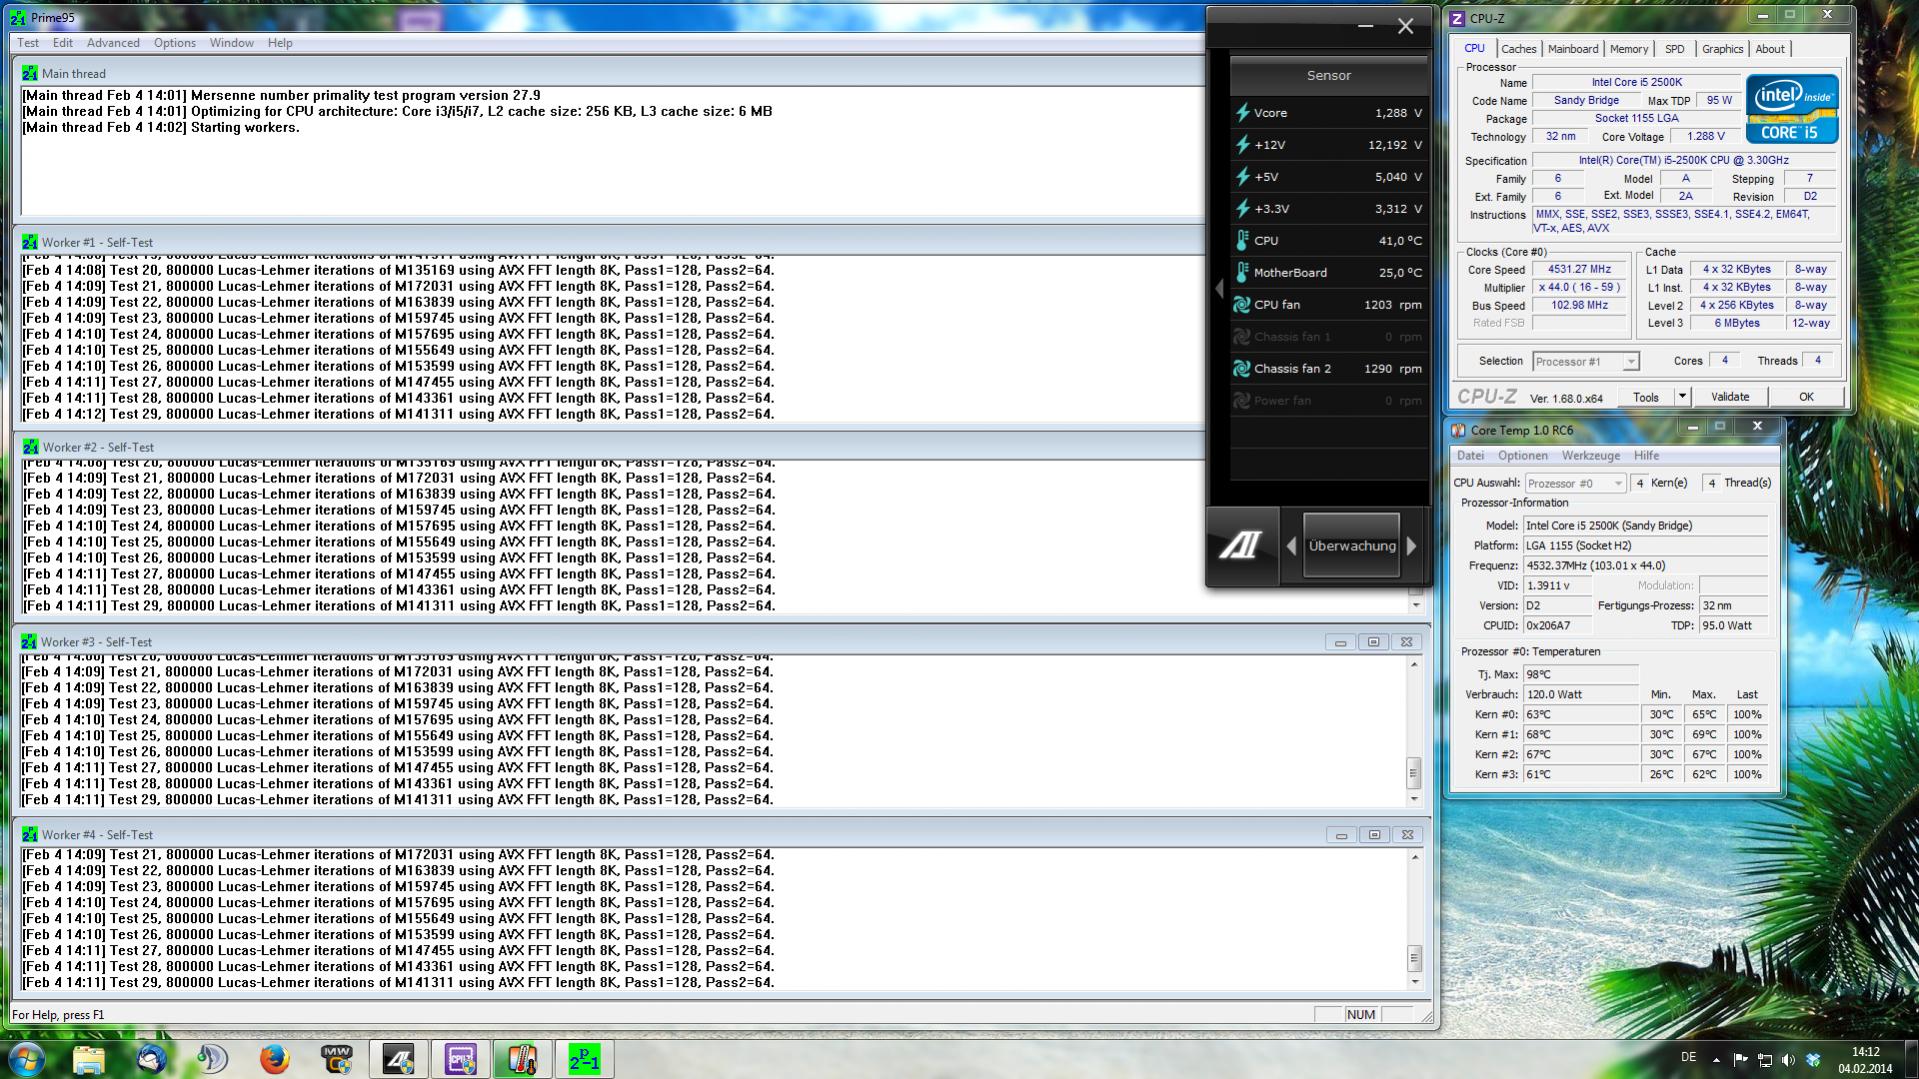Click the Dropbox icon in the system tray
1919x1079 pixels.
coord(1813,1060)
